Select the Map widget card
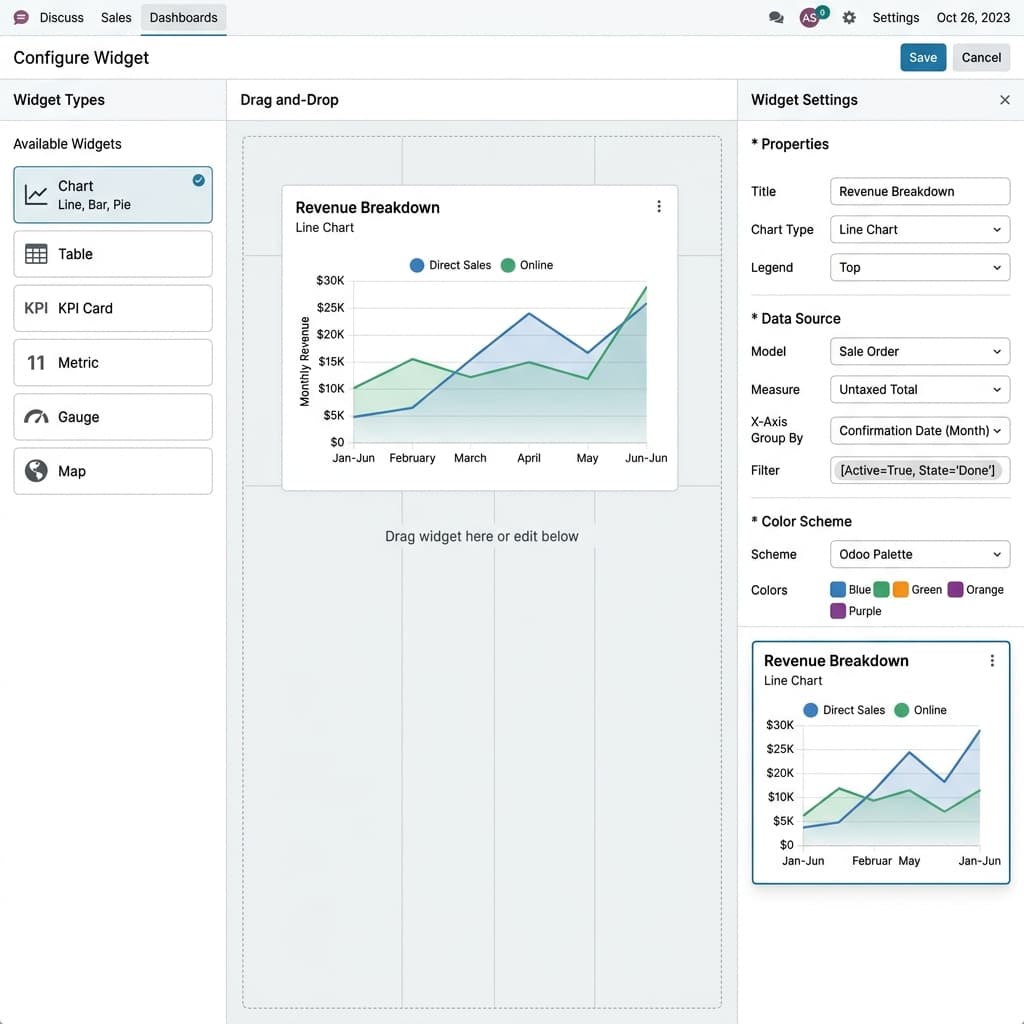The height and width of the screenshot is (1024, 1024). coord(113,471)
